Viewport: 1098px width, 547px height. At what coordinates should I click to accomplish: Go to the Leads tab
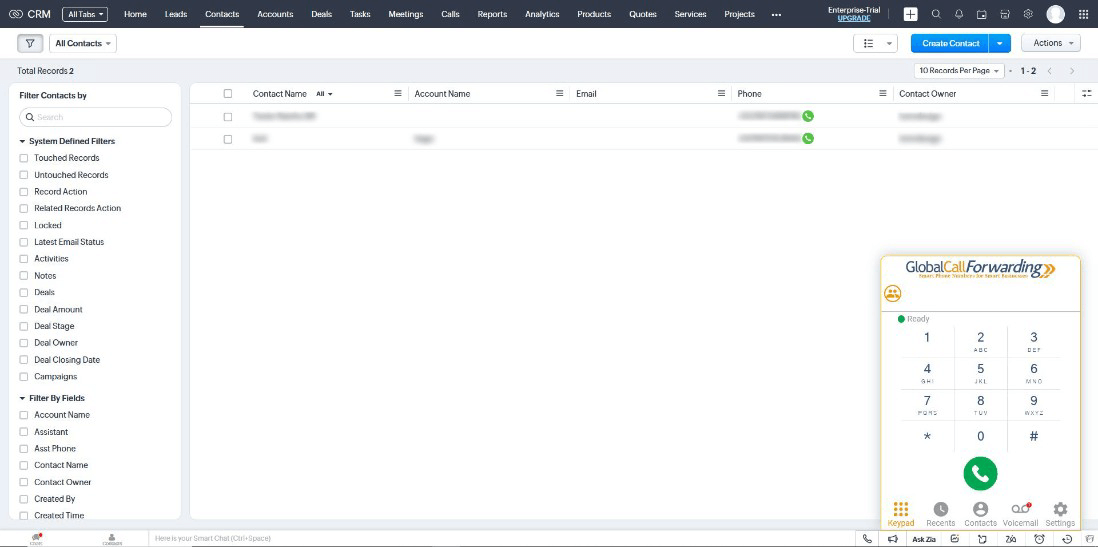pos(176,14)
